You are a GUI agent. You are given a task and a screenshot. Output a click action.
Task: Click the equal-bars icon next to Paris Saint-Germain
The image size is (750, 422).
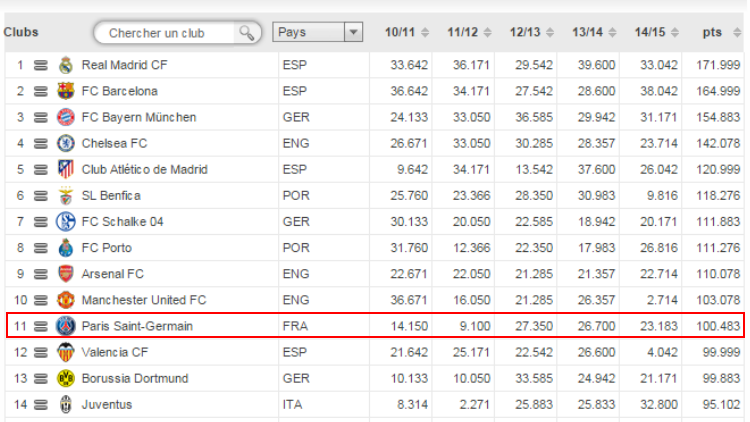[x=41, y=326]
